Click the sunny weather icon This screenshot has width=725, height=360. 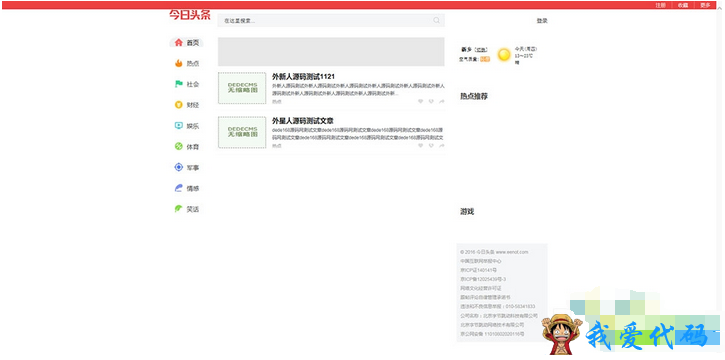504,55
